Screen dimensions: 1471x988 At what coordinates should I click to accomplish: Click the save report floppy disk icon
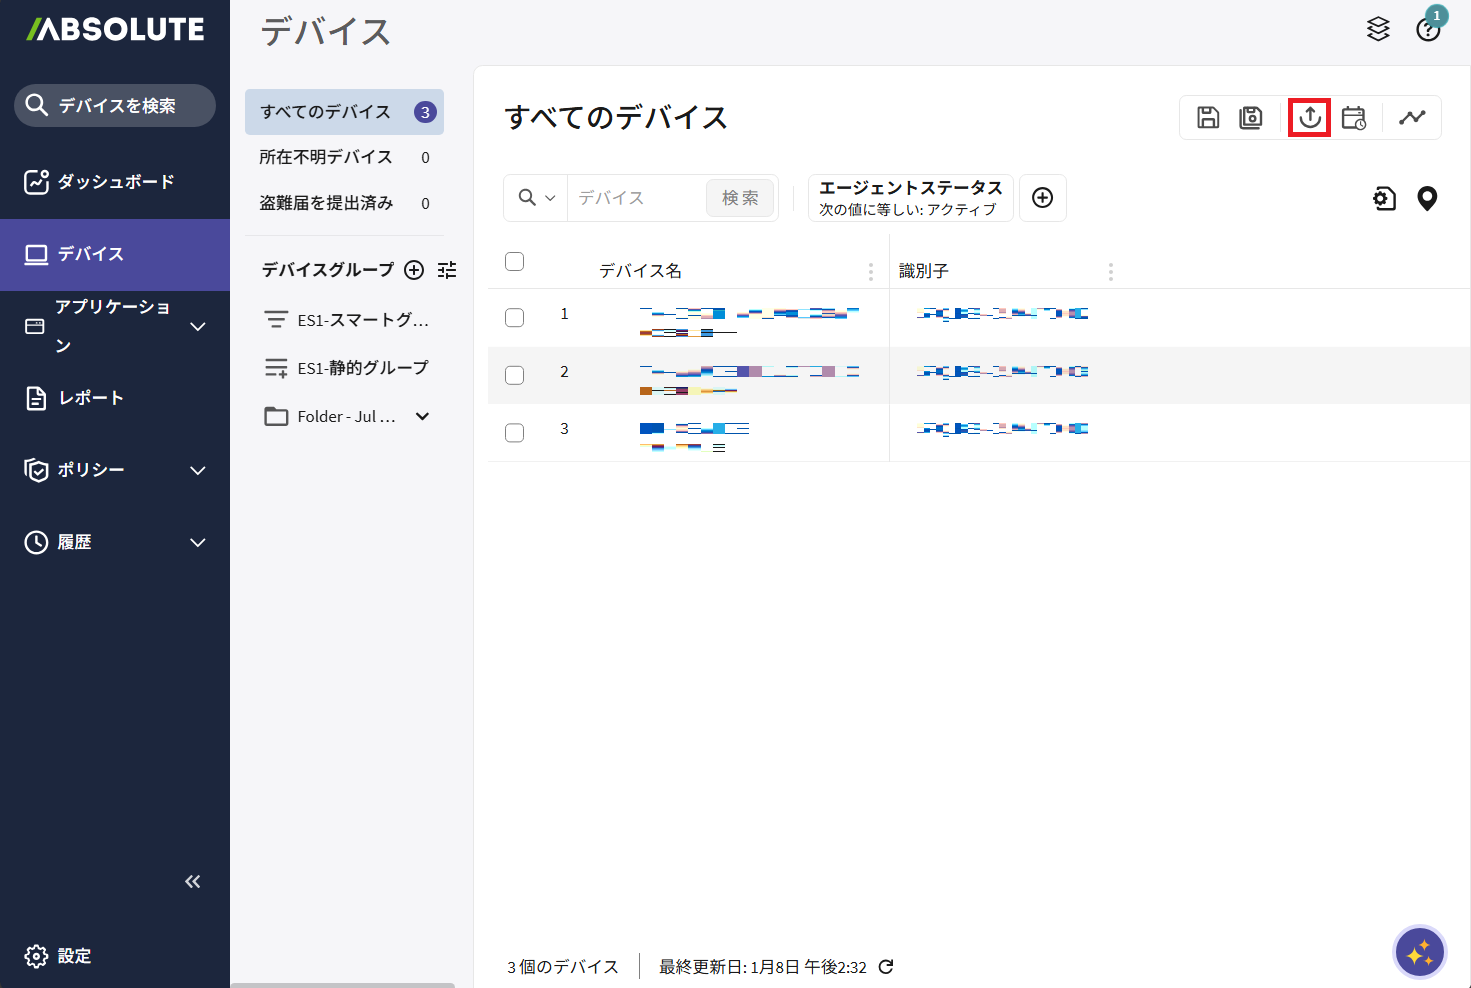1208,118
